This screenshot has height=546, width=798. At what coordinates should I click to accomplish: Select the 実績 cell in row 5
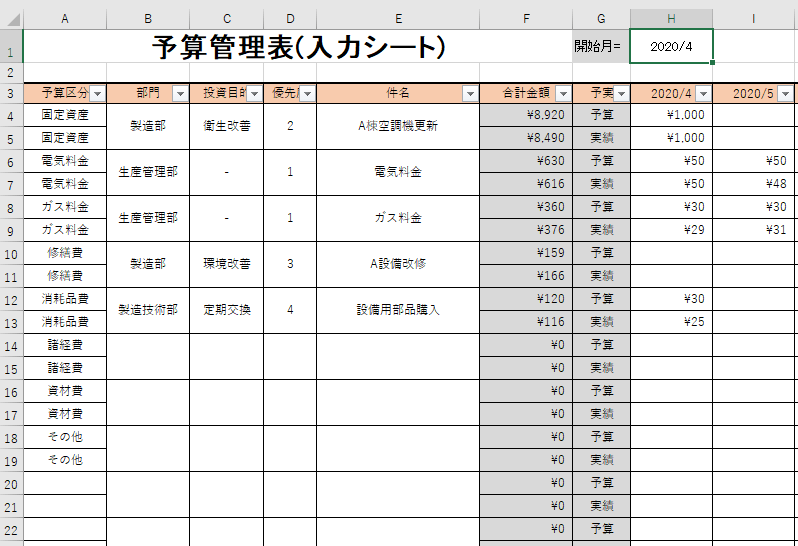(x=602, y=138)
